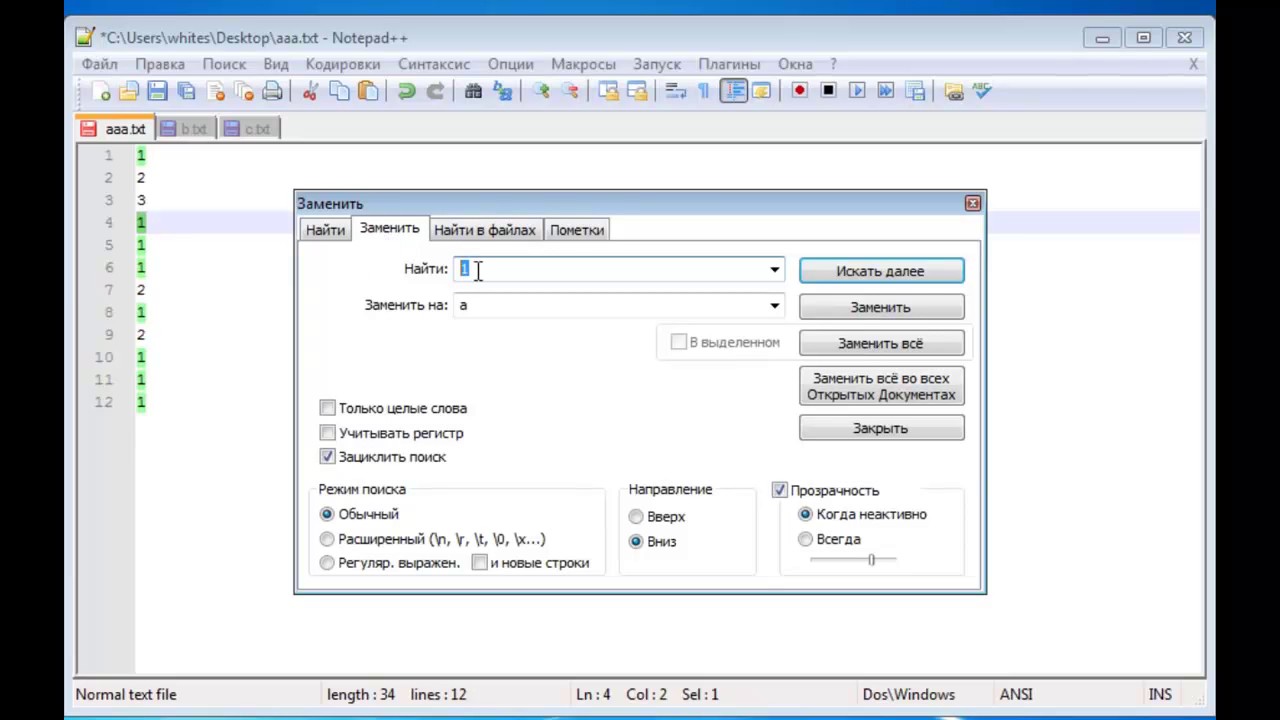Select the 'Расширенный' search mode radio

pyautogui.click(x=327, y=539)
